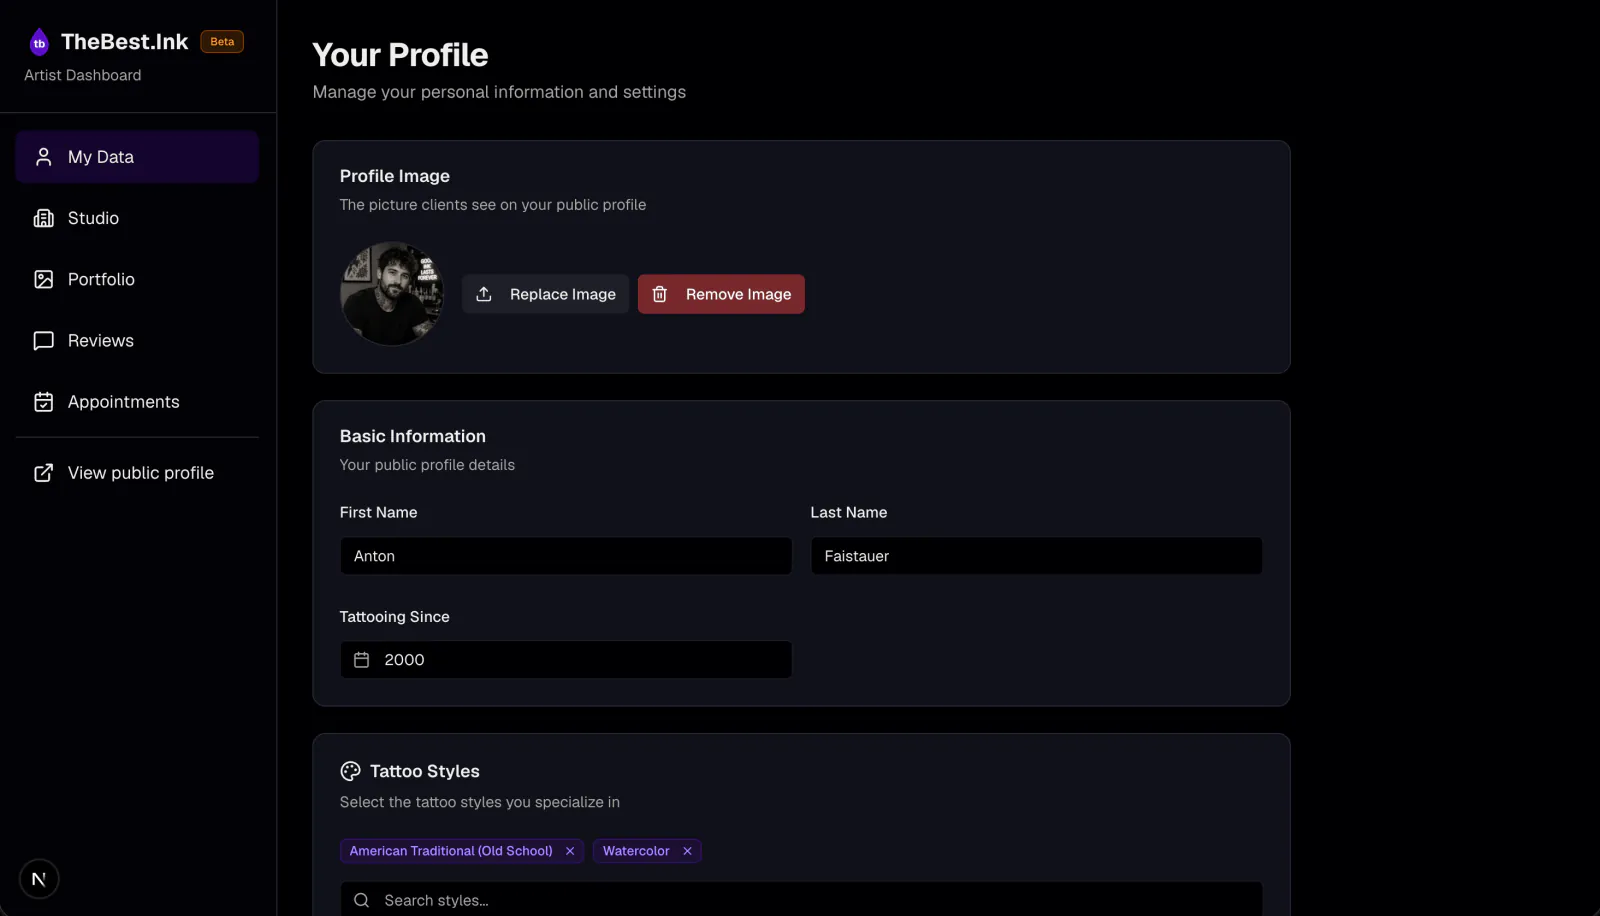Go to the Studio page
Screen dimensions: 1600x916
(137, 218)
